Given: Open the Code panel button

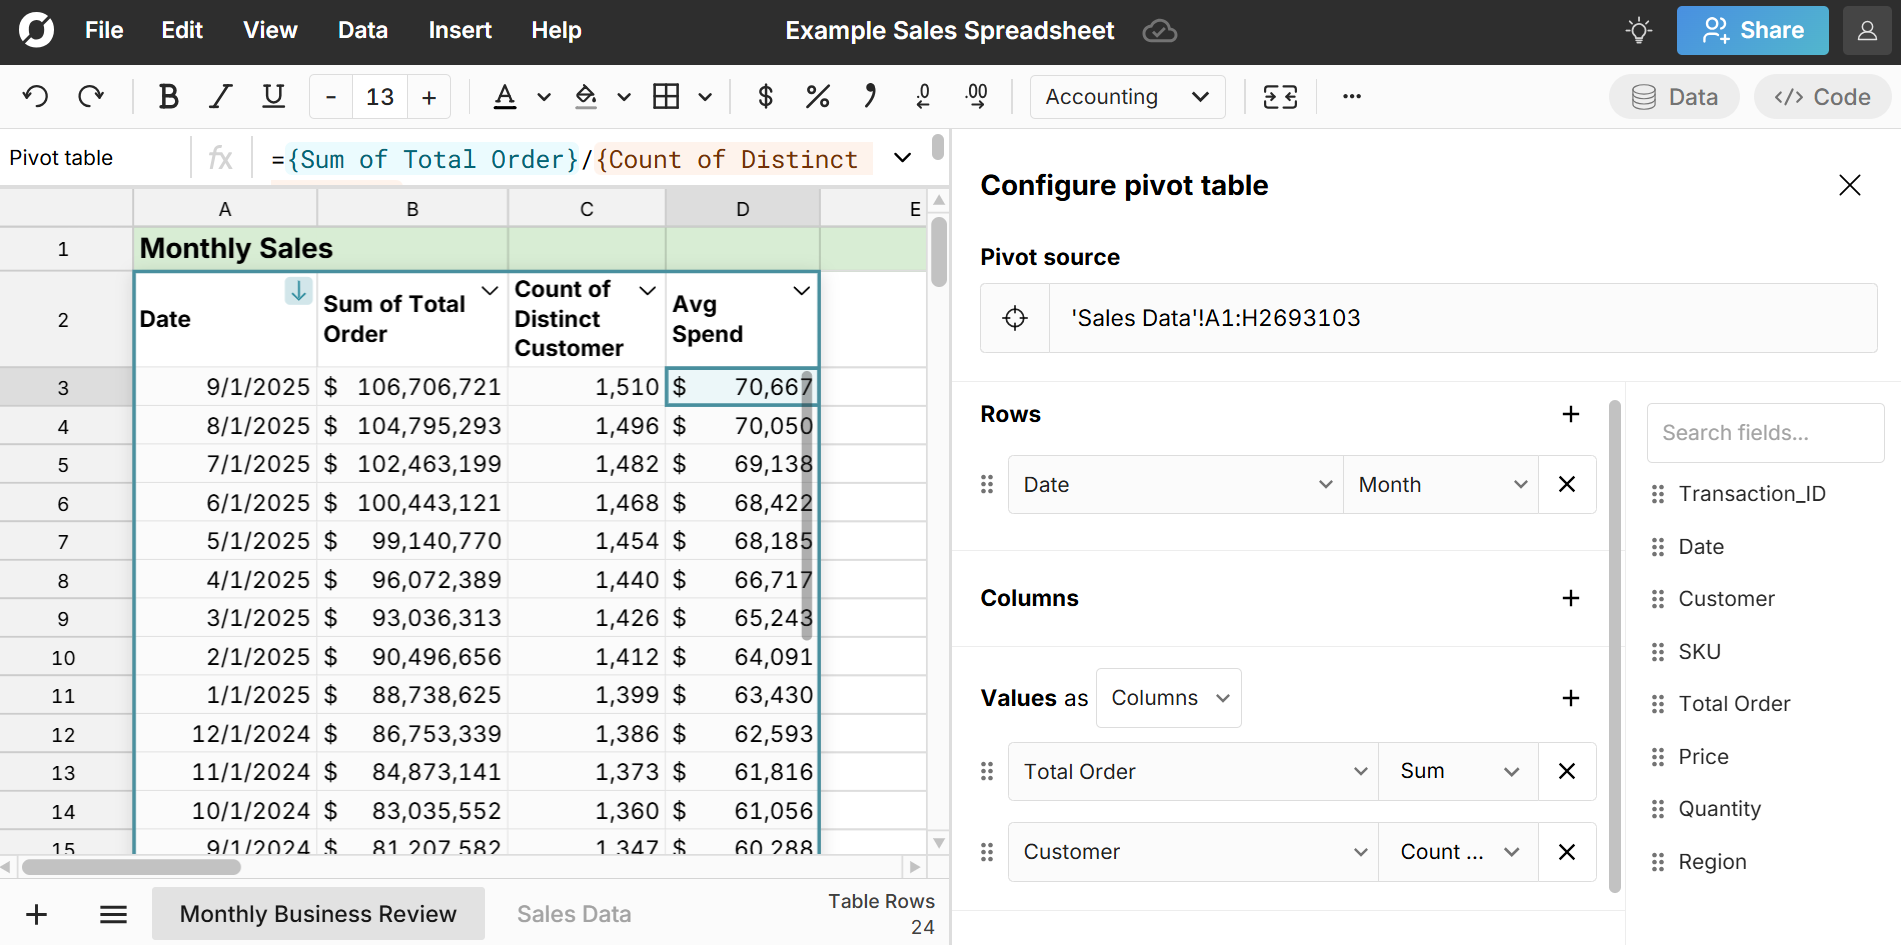Looking at the screenshot, I should [x=1821, y=97].
